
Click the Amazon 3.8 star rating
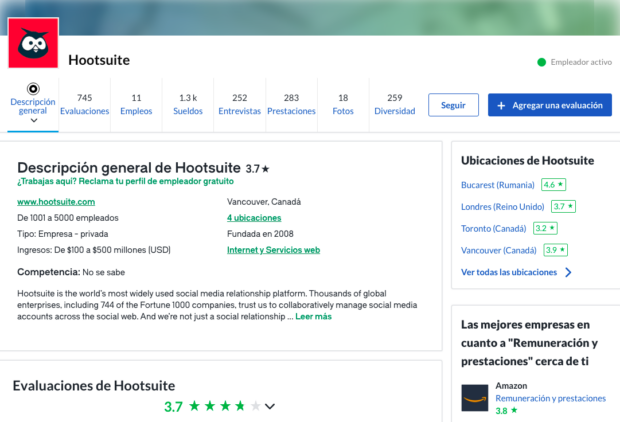coord(507,411)
